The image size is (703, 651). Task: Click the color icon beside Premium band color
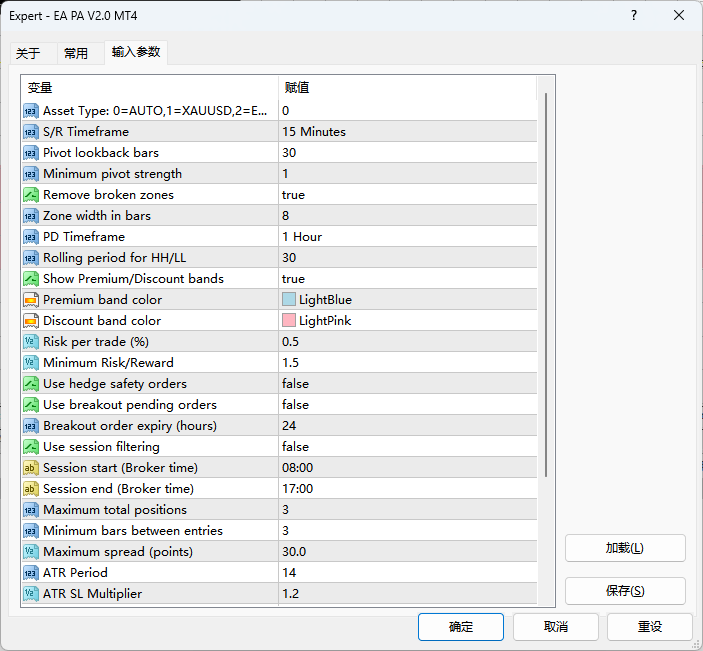pyautogui.click(x=31, y=300)
